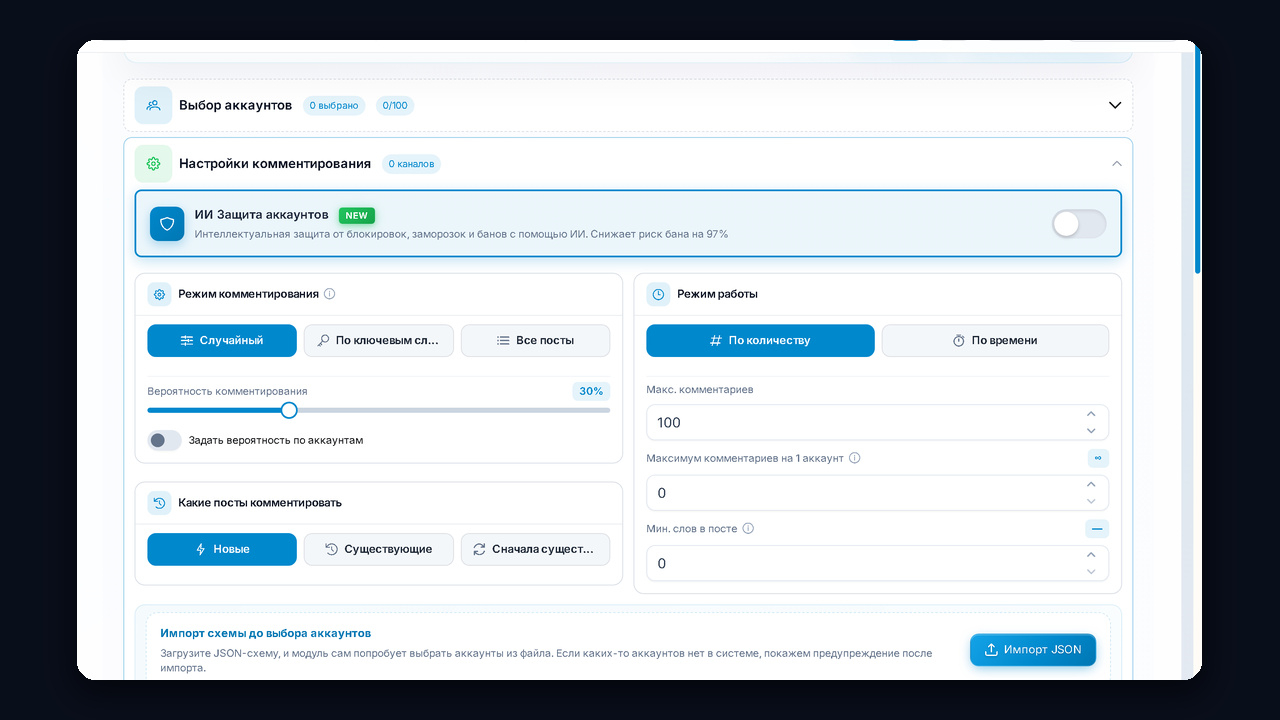Switch work mode to По времени

click(x=995, y=340)
